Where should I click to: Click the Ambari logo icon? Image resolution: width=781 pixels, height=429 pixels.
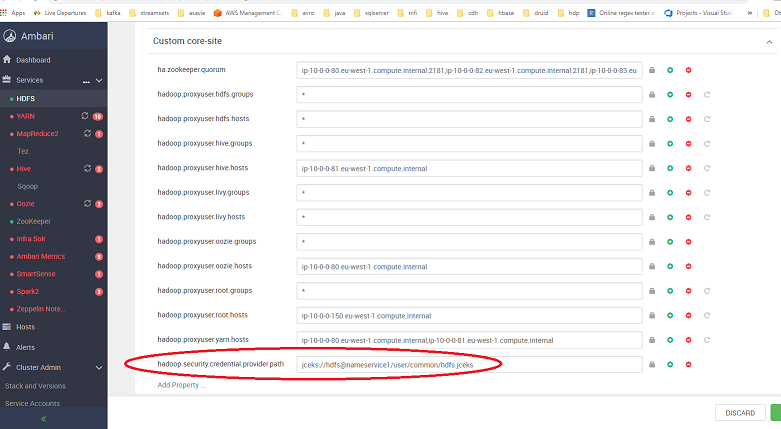(x=9, y=36)
